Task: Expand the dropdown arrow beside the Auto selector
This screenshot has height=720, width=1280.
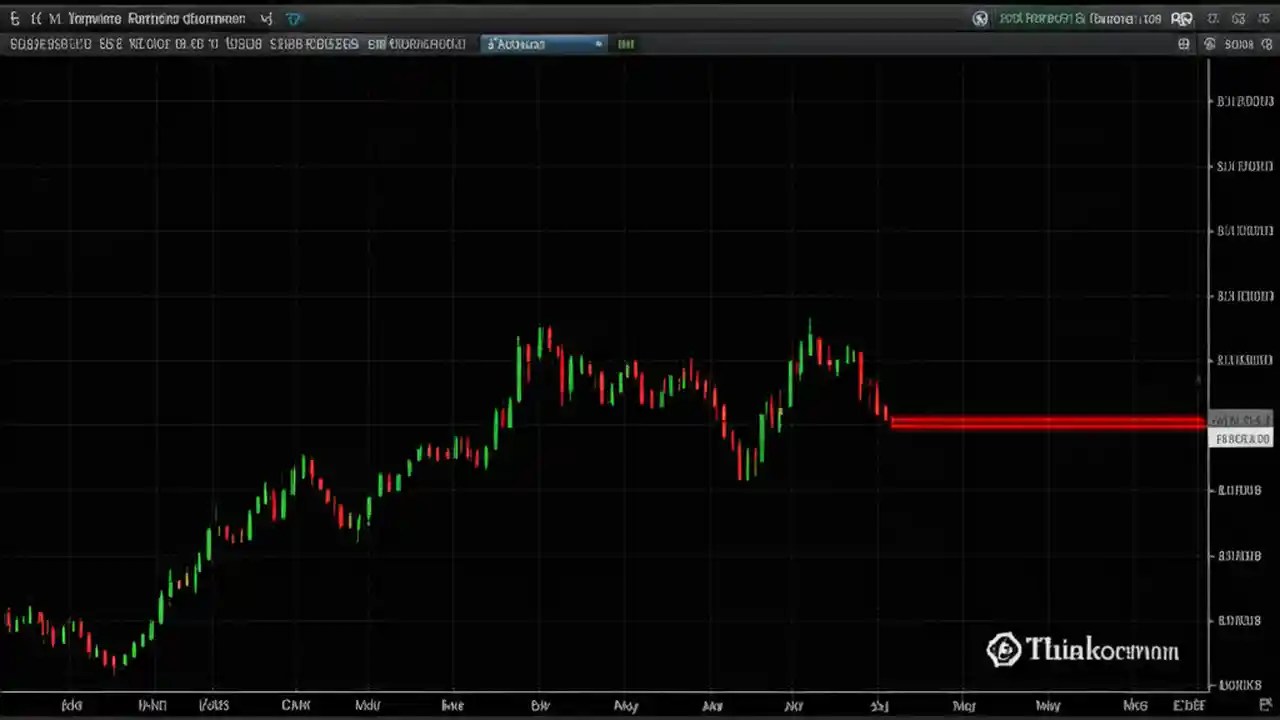Action: [598, 43]
